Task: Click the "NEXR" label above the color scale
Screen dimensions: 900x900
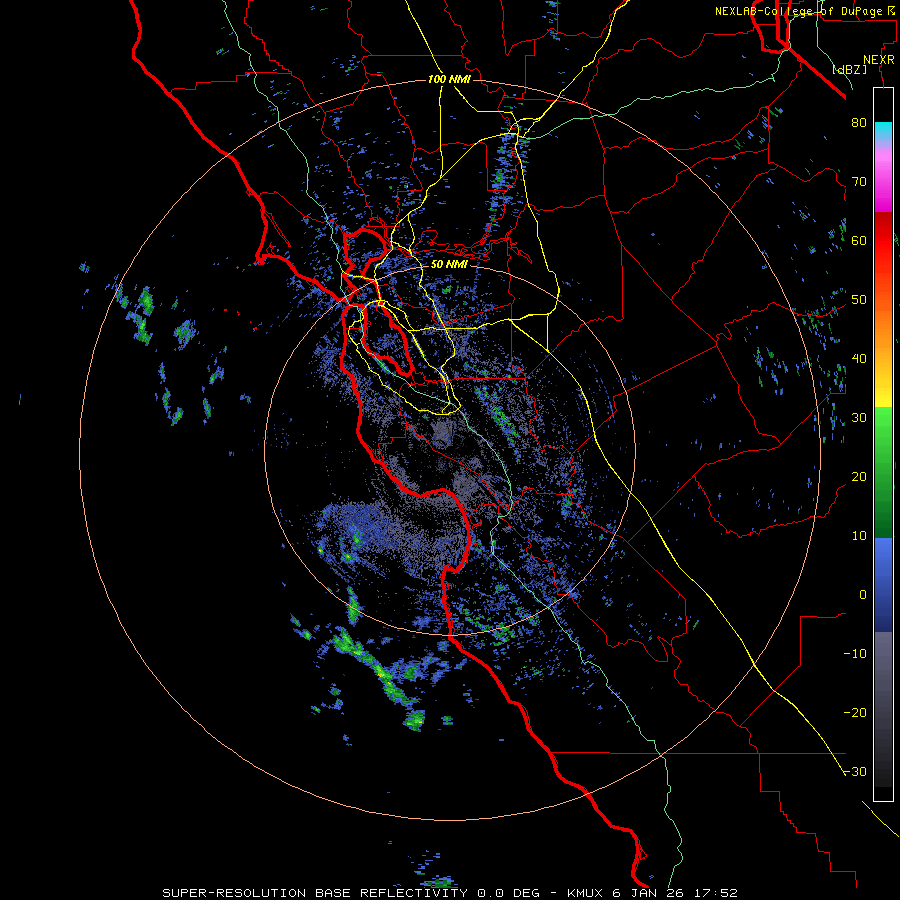Action: tap(878, 60)
